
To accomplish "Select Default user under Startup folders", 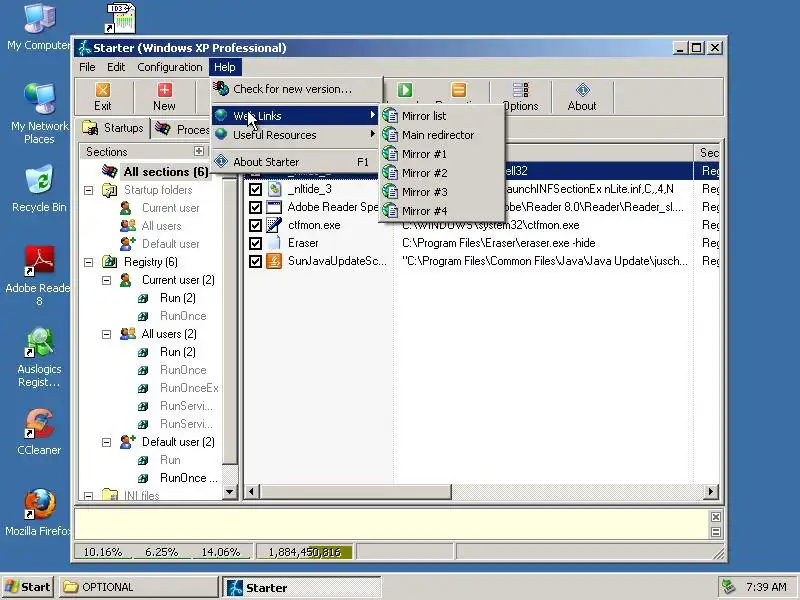I will (x=170, y=244).
